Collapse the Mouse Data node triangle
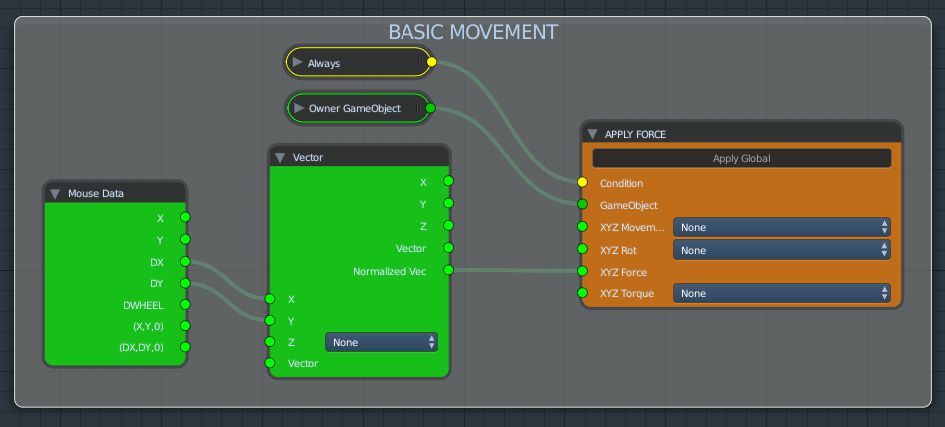The width and height of the screenshot is (945, 427). click(x=55, y=194)
